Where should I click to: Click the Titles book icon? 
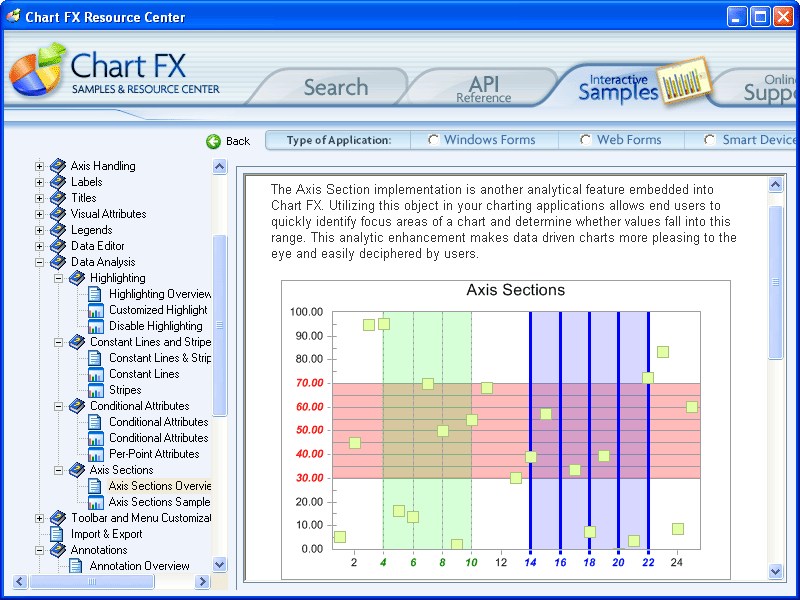[x=58, y=198]
